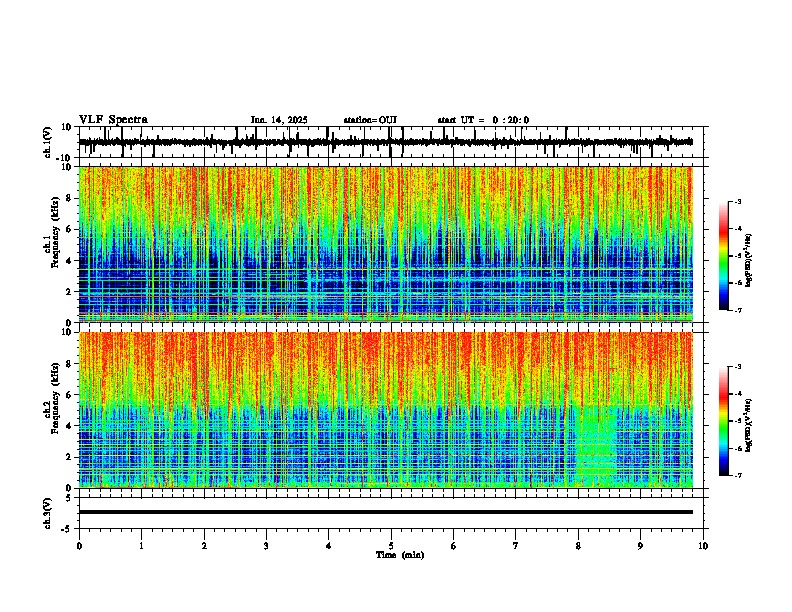
Task: Click the date text "Jan. 14, 2025"
Action: (279, 120)
